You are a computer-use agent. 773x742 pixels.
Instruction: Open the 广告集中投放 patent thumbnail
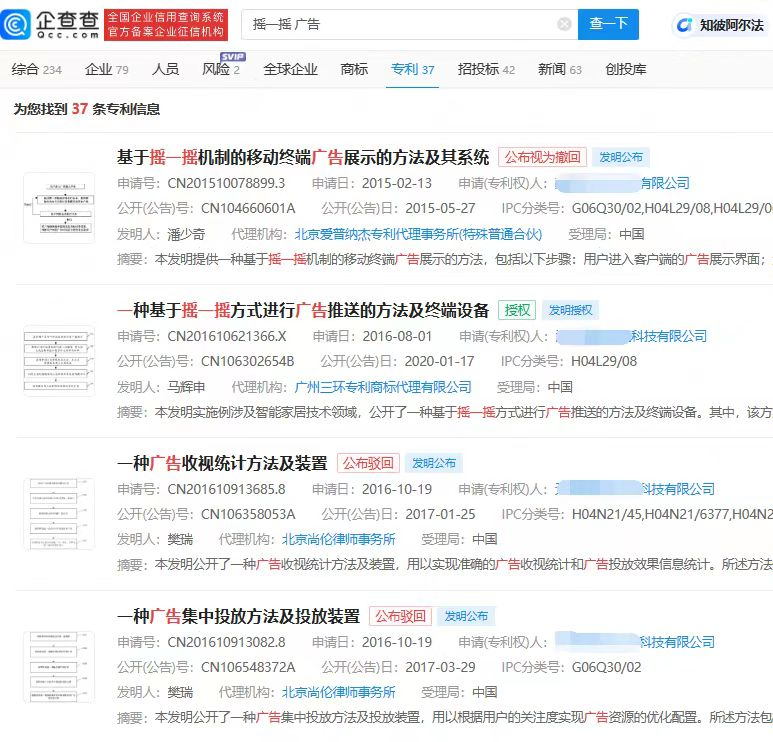coord(59,667)
